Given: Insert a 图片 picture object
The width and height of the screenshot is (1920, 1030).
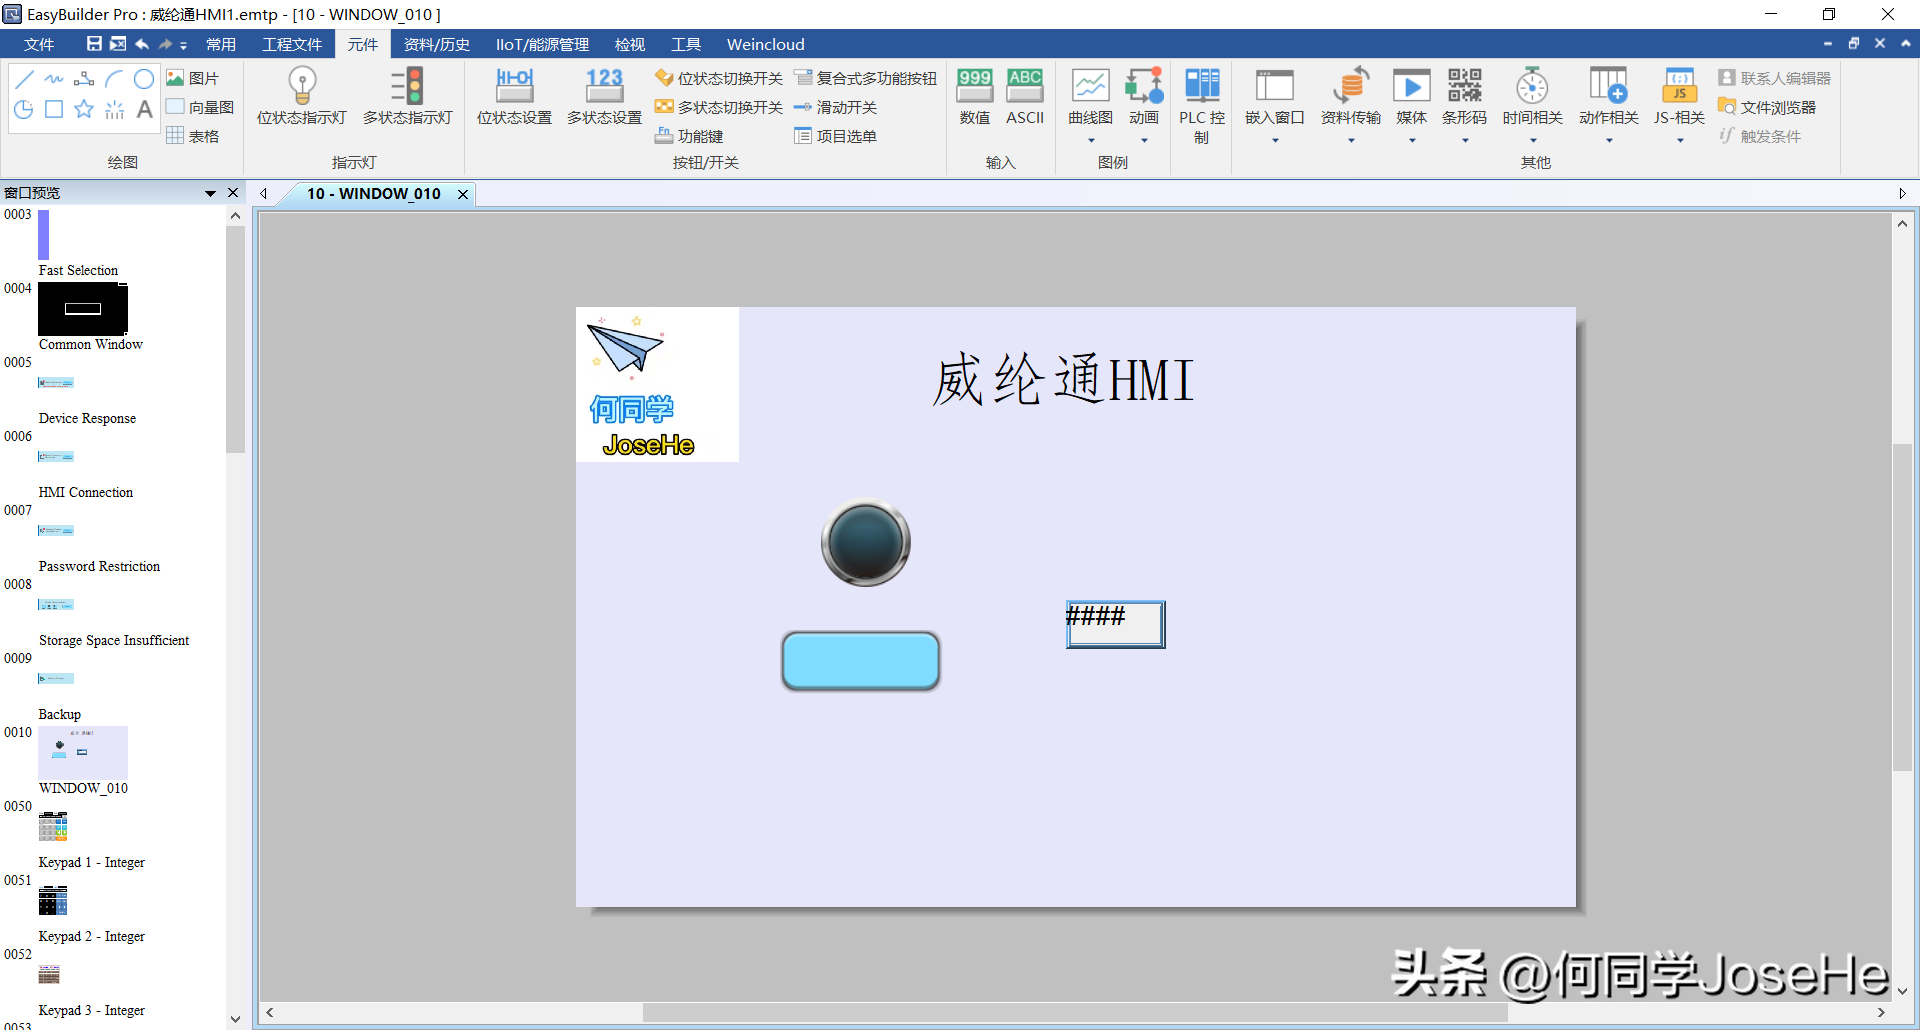Looking at the screenshot, I should (x=196, y=77).
